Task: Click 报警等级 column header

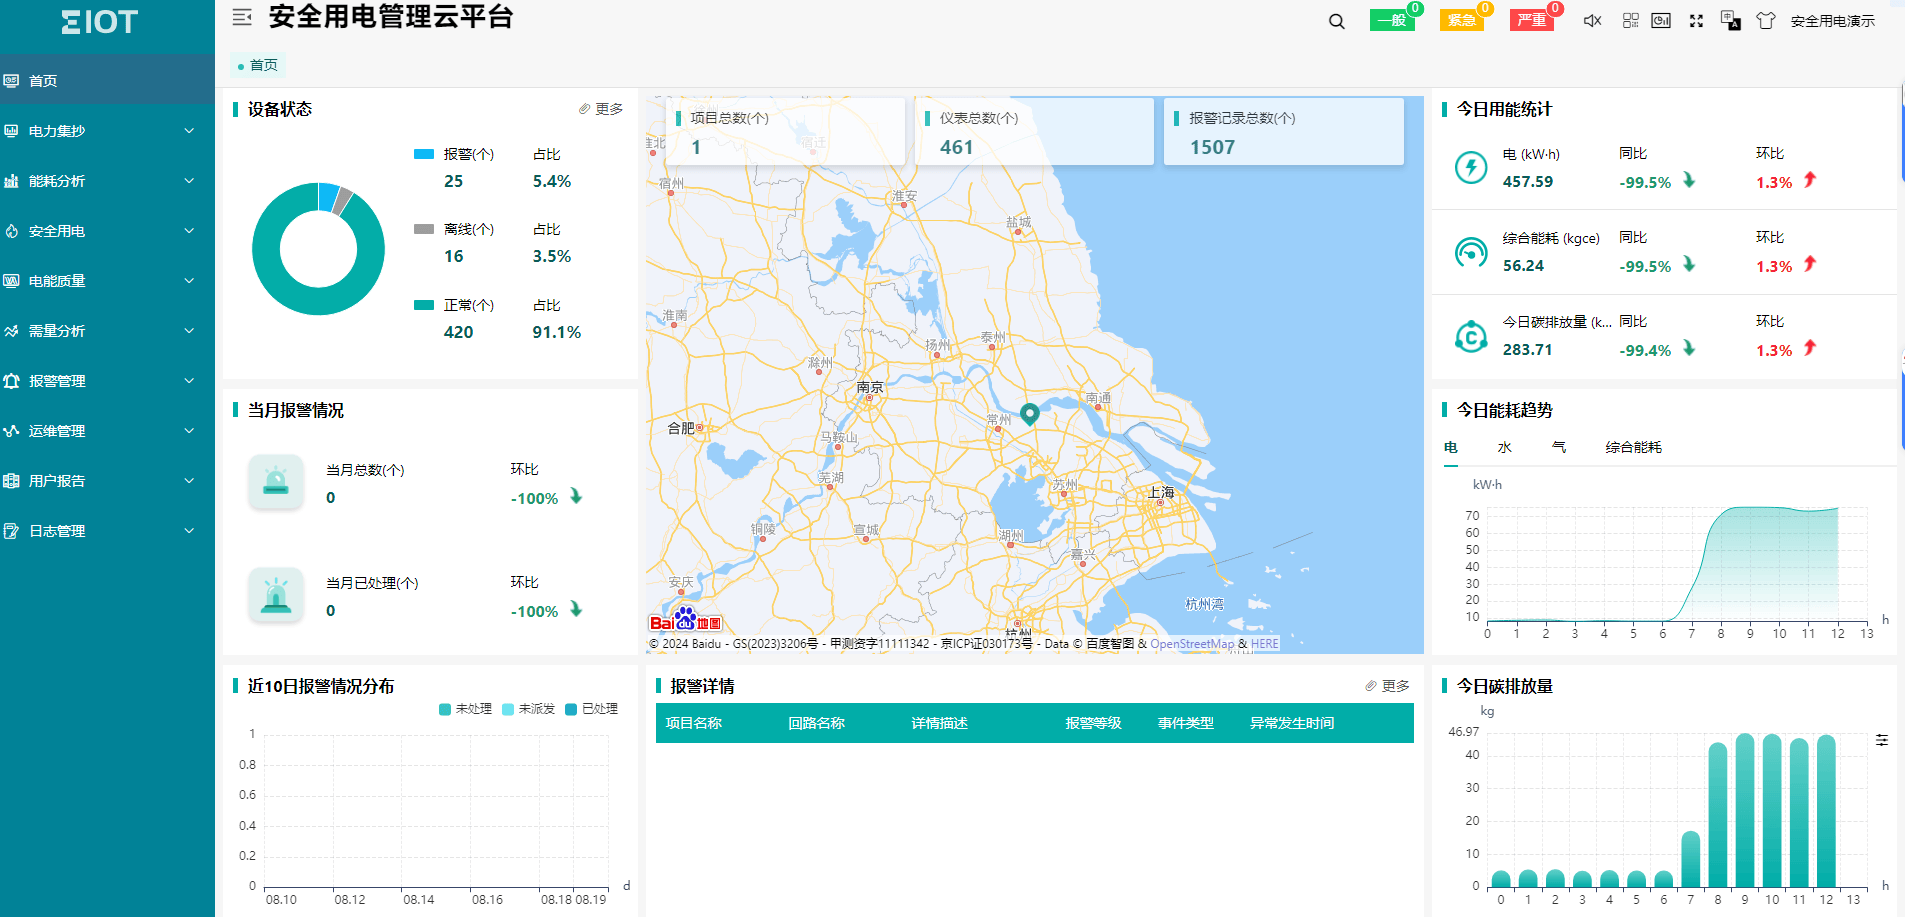Action: 1093,723
